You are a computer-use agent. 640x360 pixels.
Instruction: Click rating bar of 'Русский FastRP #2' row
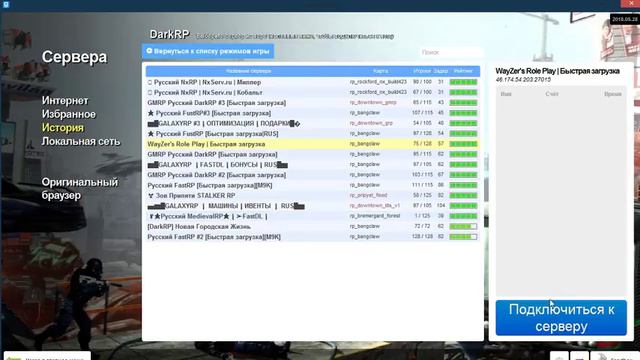[x=463, y=237]
